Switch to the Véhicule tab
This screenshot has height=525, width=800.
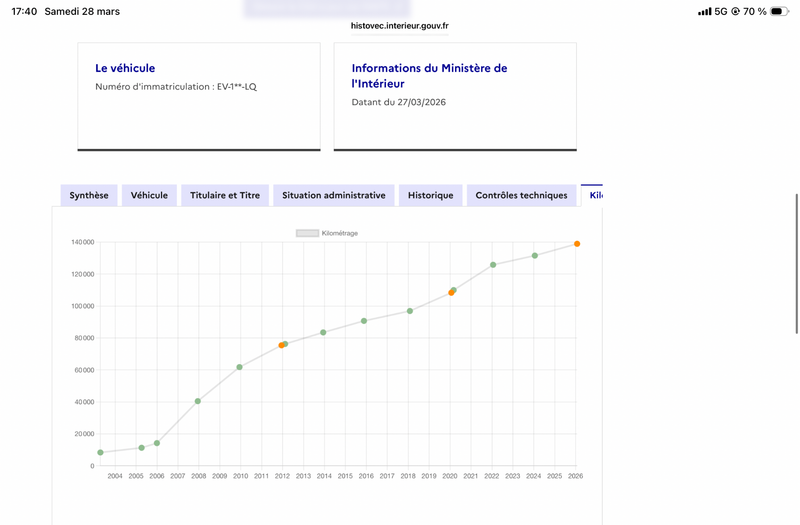click(x=150, y=196)
